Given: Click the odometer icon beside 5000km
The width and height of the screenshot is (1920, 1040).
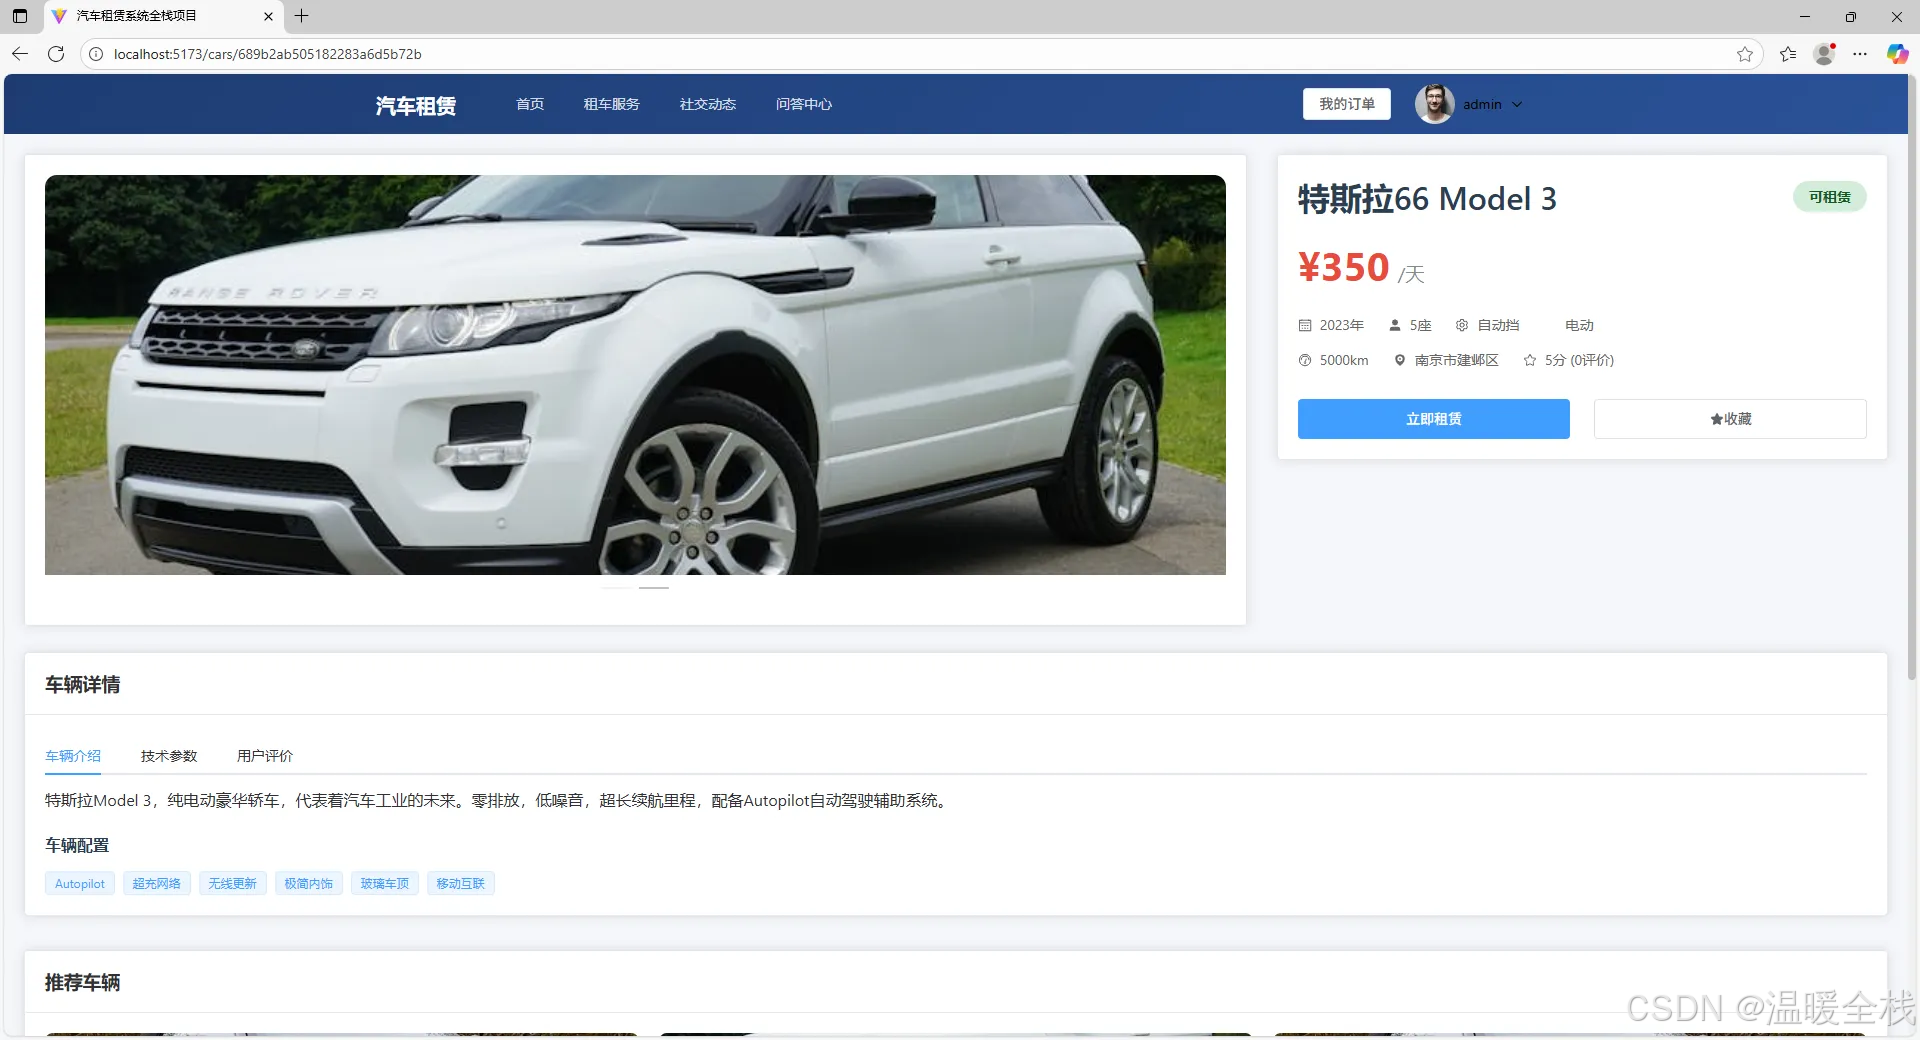Looking at the screenshot, I should point(1305,360).
